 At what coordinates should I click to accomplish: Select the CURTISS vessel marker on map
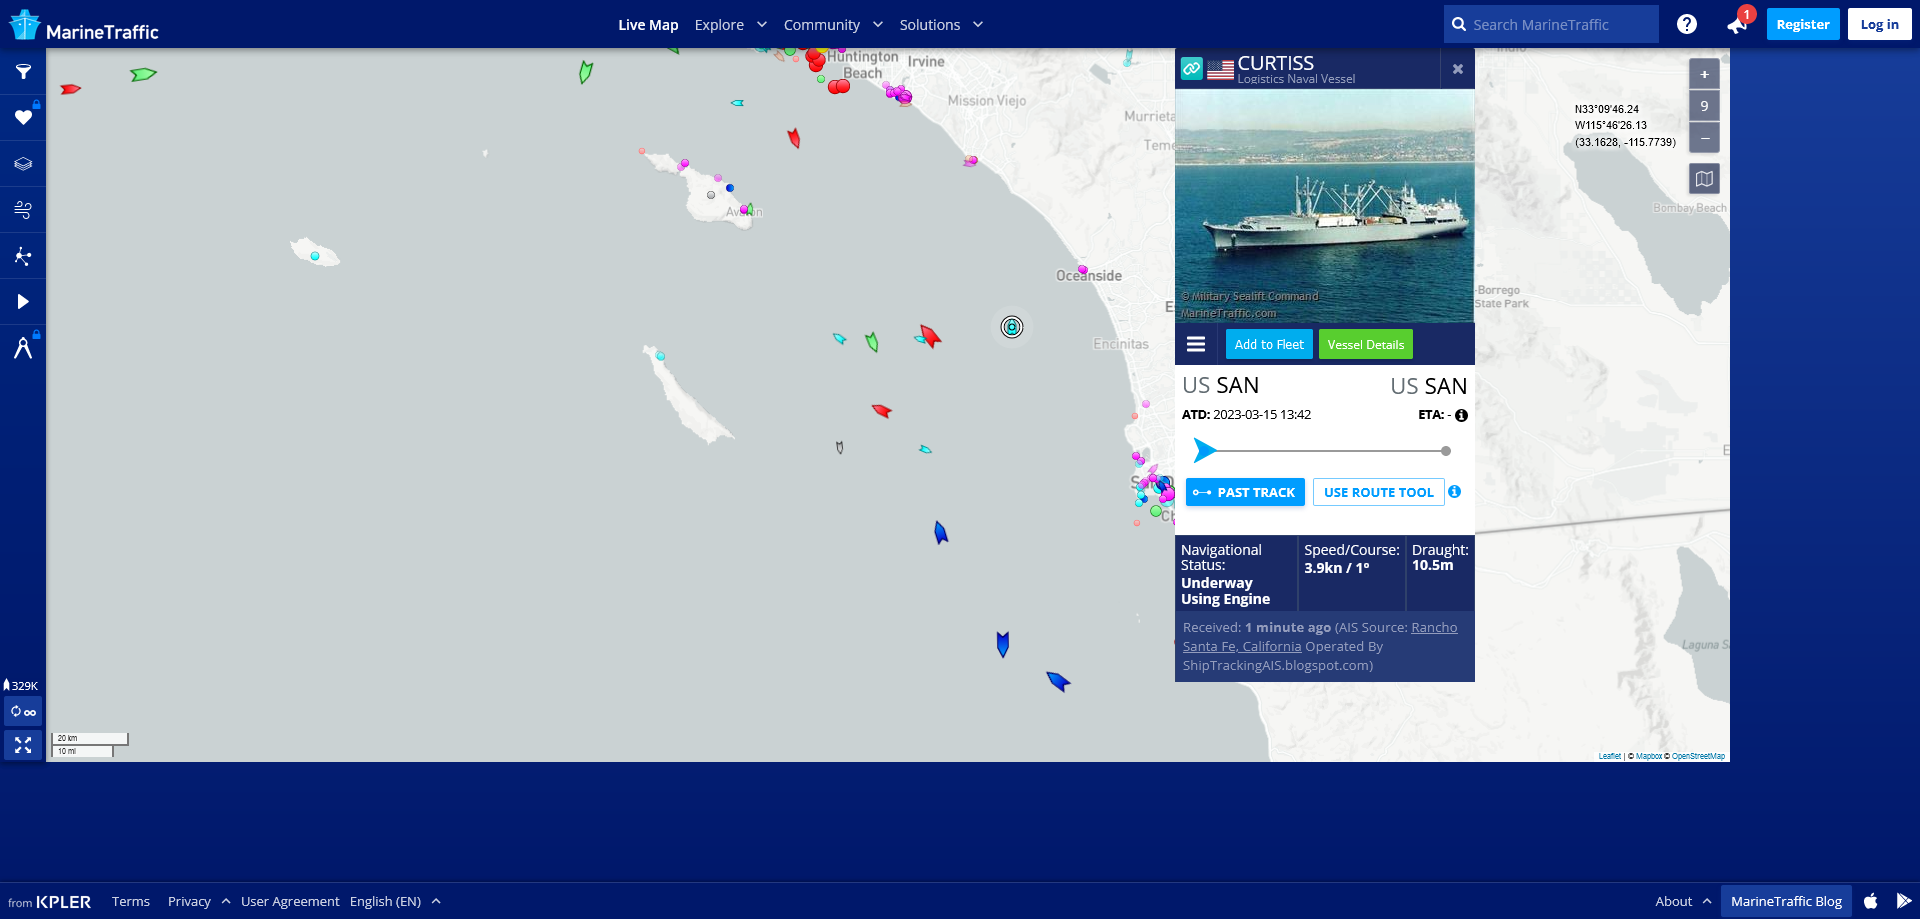click(1012, 327)
